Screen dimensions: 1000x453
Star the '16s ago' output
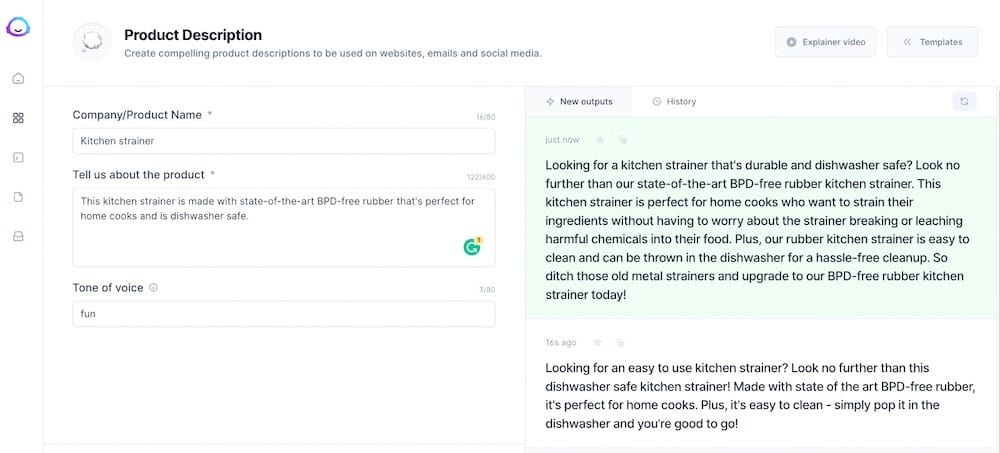pyautogui.click(x=599, y=342)
